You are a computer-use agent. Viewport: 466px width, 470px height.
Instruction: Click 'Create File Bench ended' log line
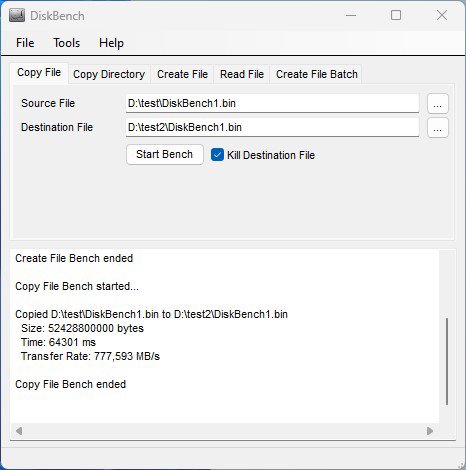(x=74, y=258)
